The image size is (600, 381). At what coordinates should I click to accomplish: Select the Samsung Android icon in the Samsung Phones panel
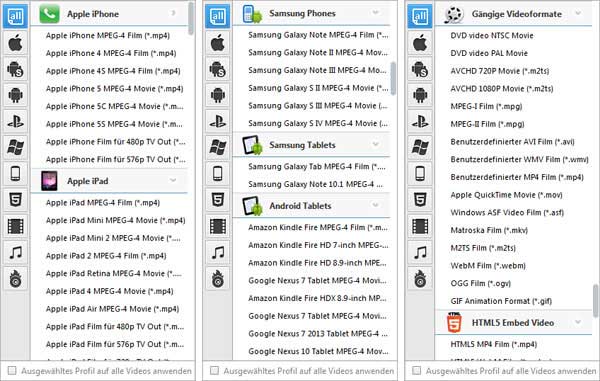[x=218, y=69]
